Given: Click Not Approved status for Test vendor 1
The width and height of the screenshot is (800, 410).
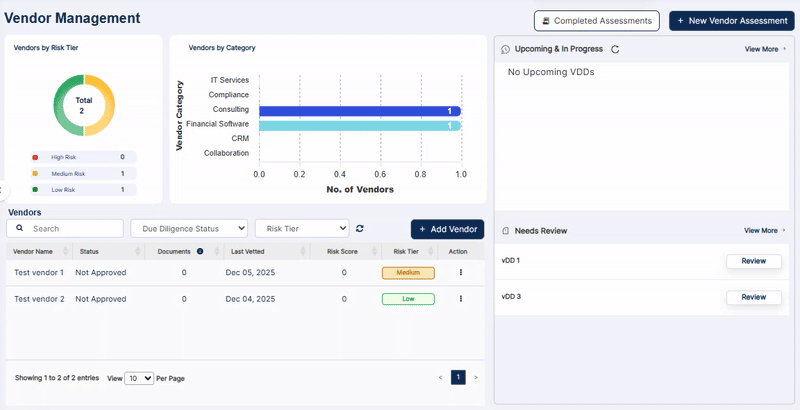Looking at the screenshot, I should [101, 273].
